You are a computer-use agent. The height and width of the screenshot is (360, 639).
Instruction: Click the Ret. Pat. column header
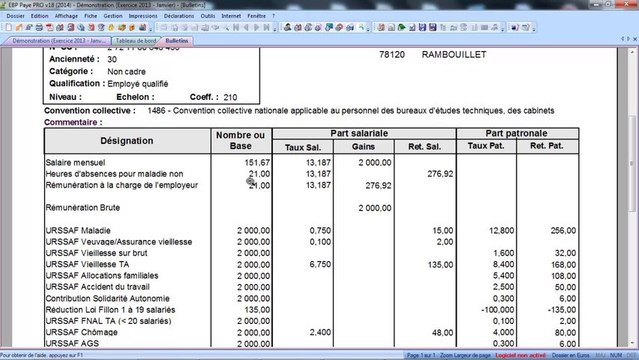tap(546, 146)
